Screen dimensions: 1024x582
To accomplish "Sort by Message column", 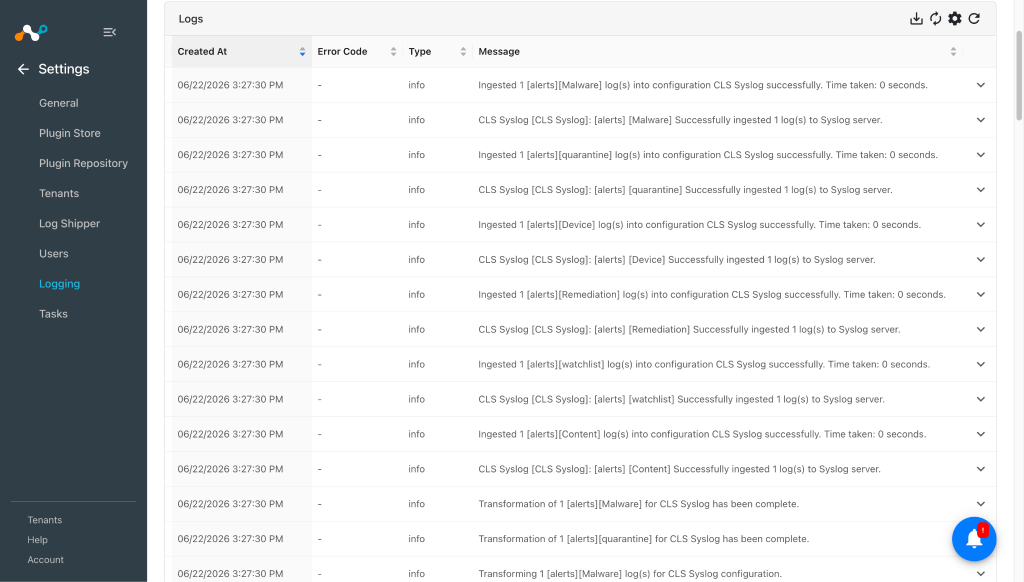I will (953, 52).
